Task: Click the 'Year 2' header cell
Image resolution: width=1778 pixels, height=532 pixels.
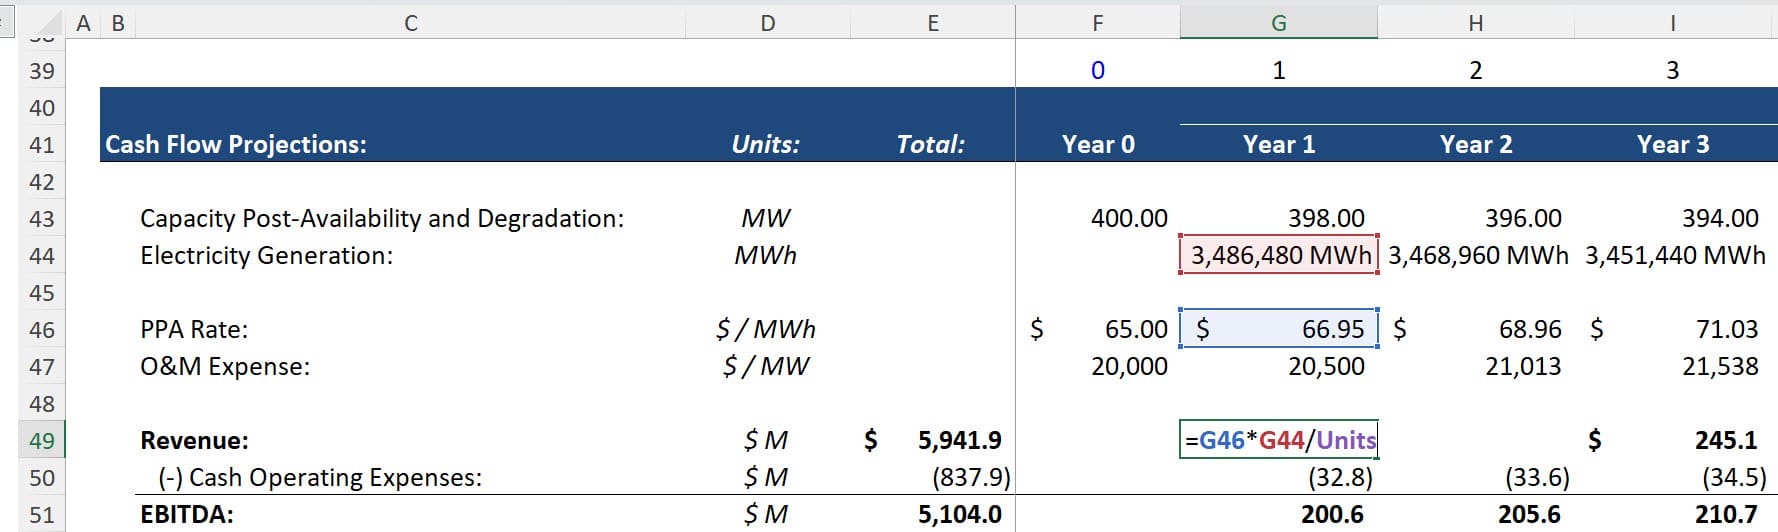Action: (1476, 145)
